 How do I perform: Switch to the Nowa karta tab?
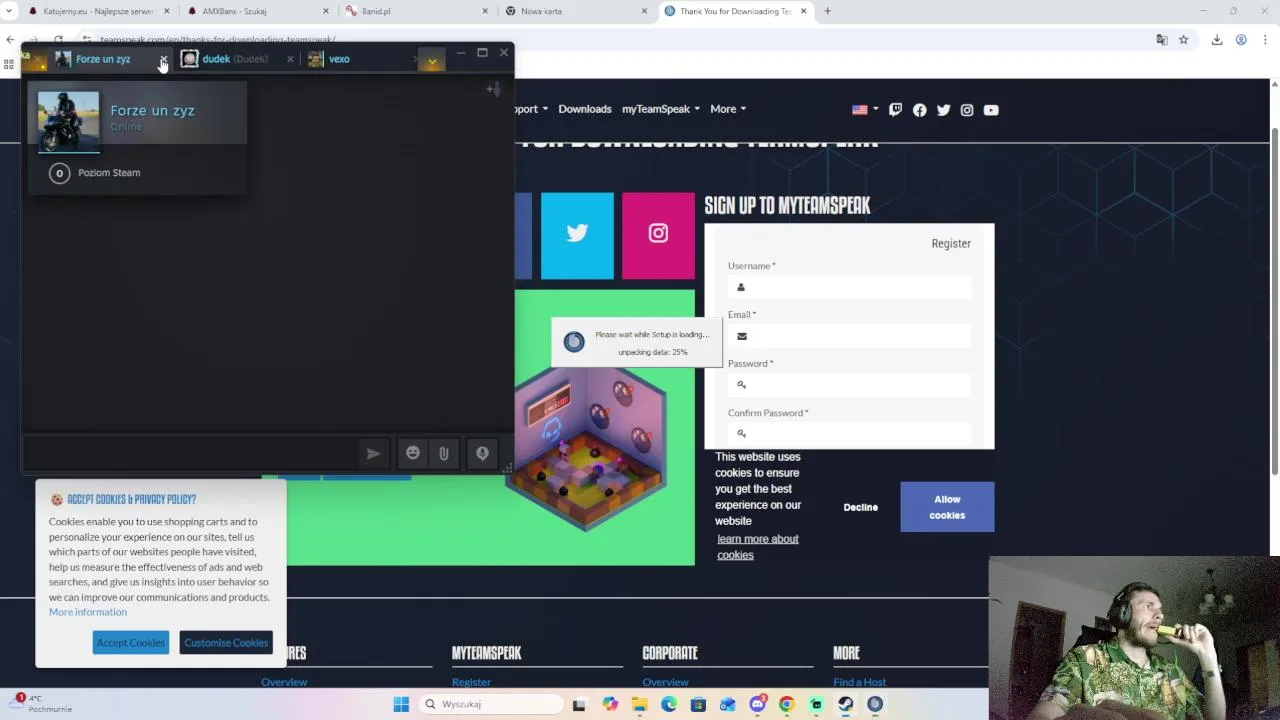(x=575, y=11)
